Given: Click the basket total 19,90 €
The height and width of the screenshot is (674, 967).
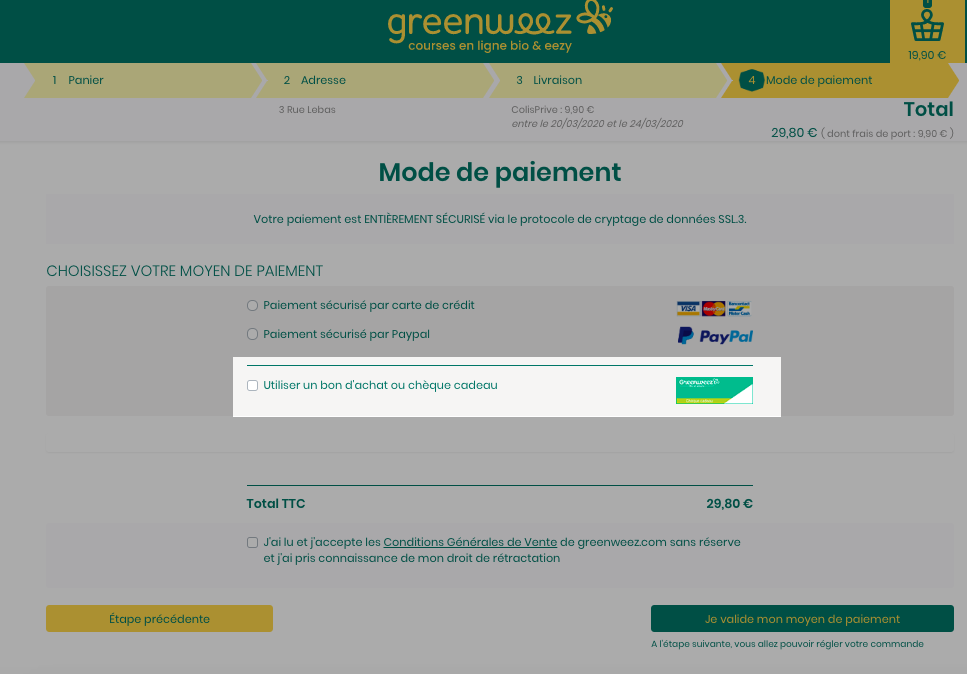Looking at the screenshot, I should tap(927, 55).
